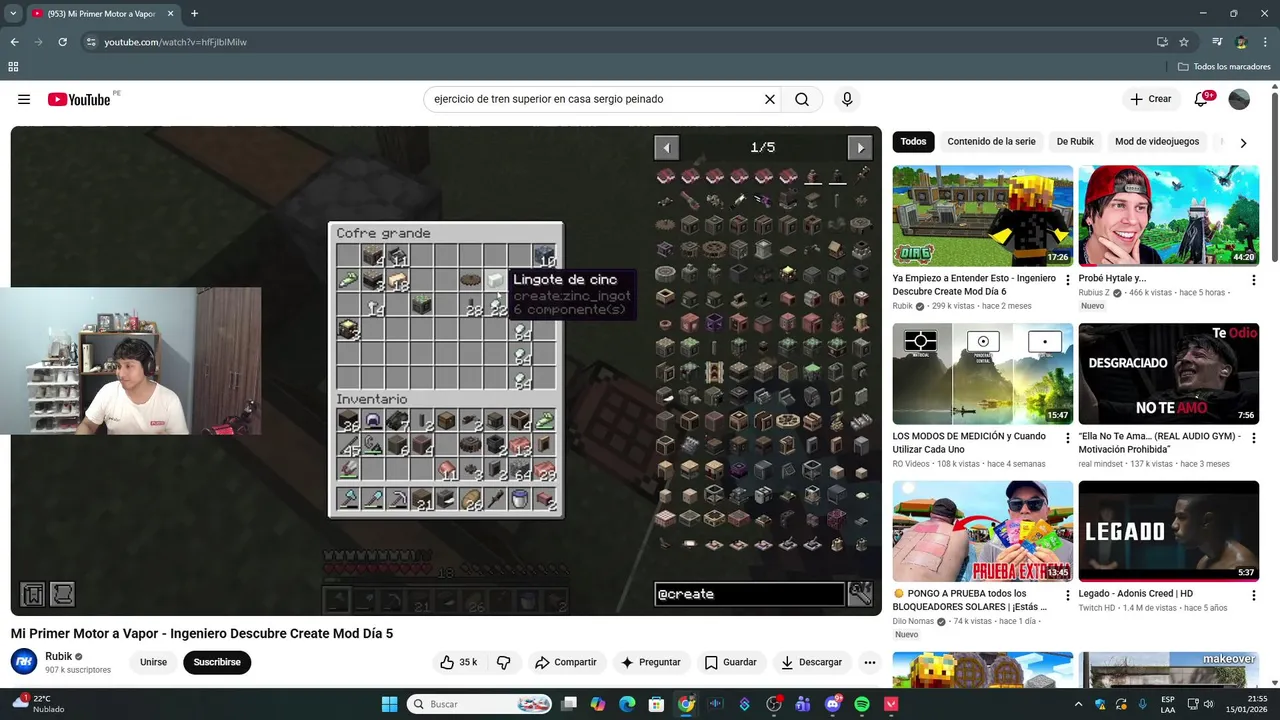Bookmark this page with star icon
This screenshot has height=720, width=1280.
(1184, 42)
